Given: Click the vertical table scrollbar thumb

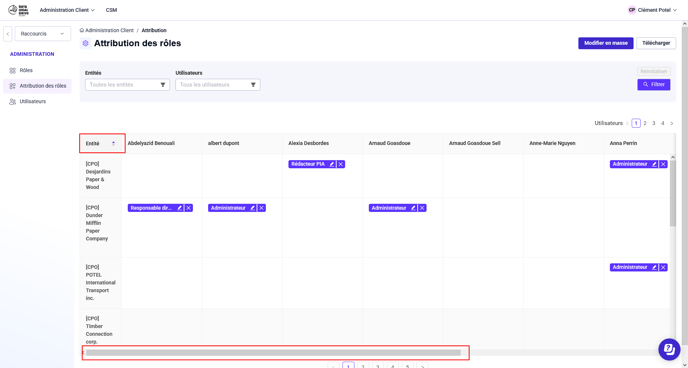Looking at the screenshot, I should click(673, 193).
